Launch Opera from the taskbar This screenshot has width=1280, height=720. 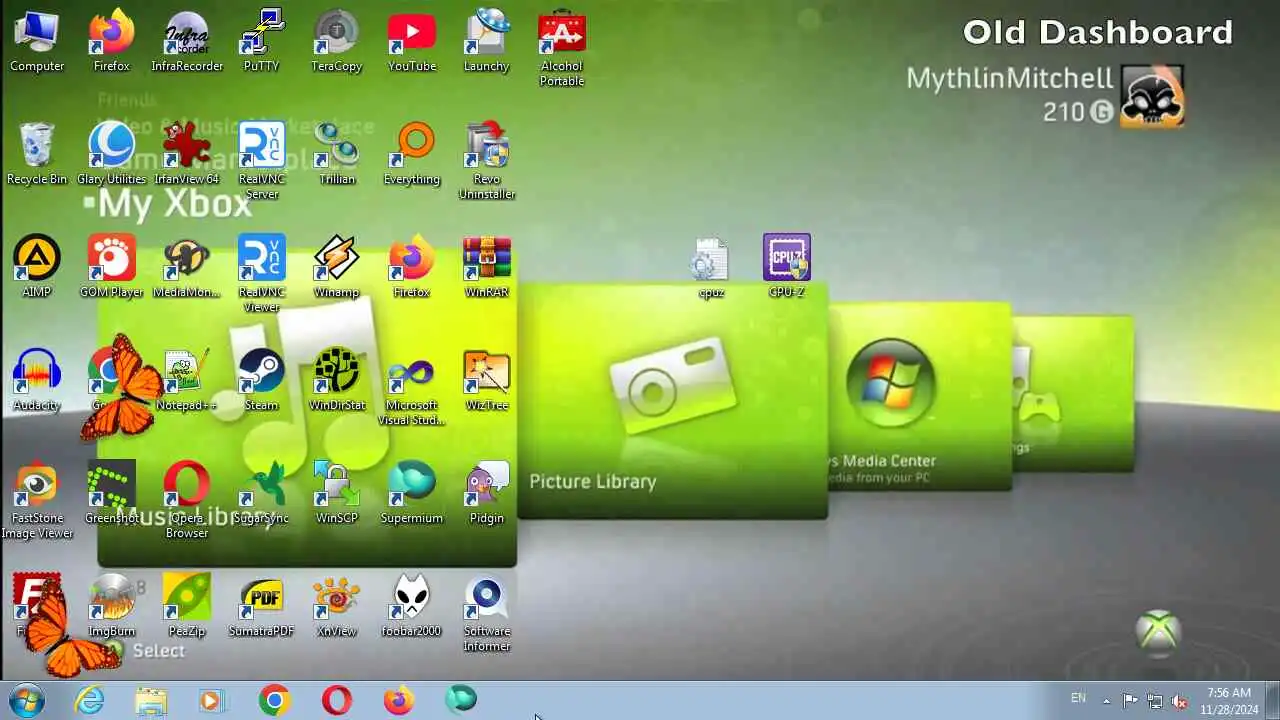337,701
